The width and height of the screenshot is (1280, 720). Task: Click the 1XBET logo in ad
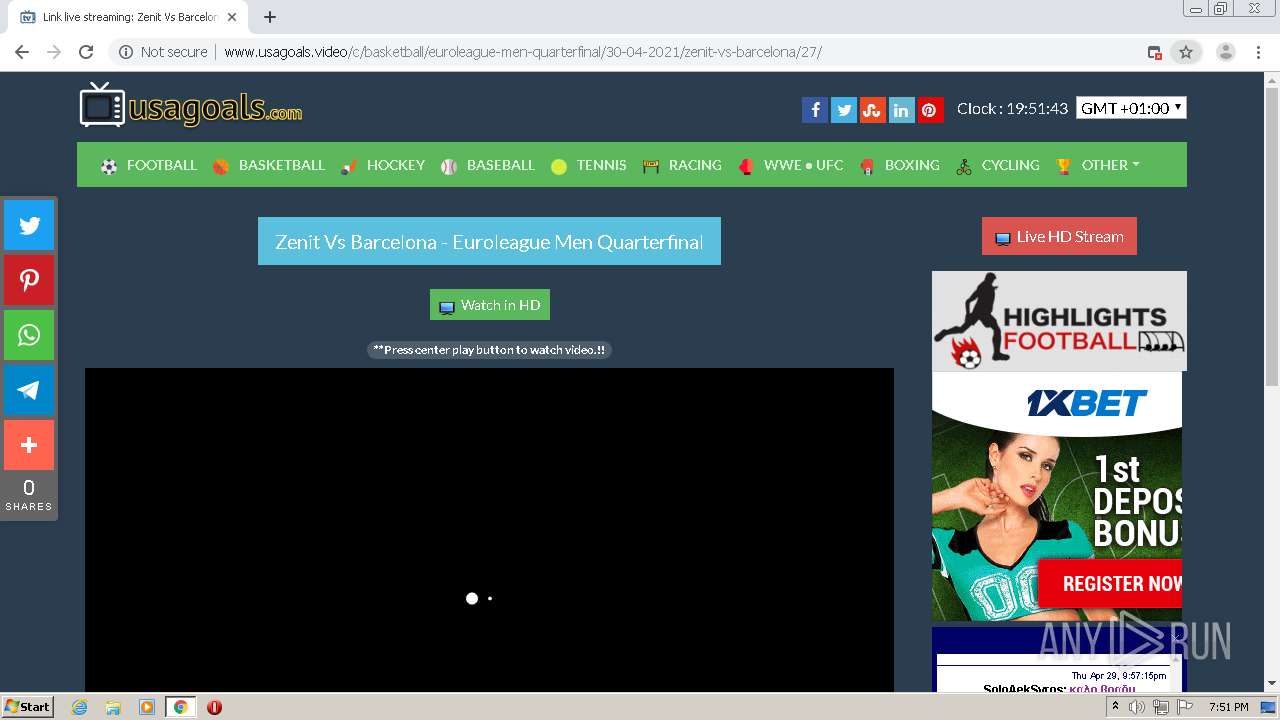click(1087, 403)
